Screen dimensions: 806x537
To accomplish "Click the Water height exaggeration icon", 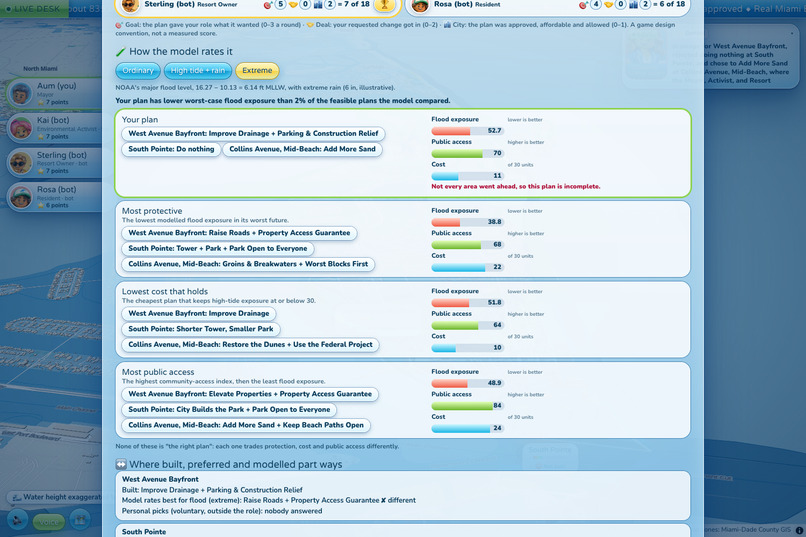I will click(16, 497).
